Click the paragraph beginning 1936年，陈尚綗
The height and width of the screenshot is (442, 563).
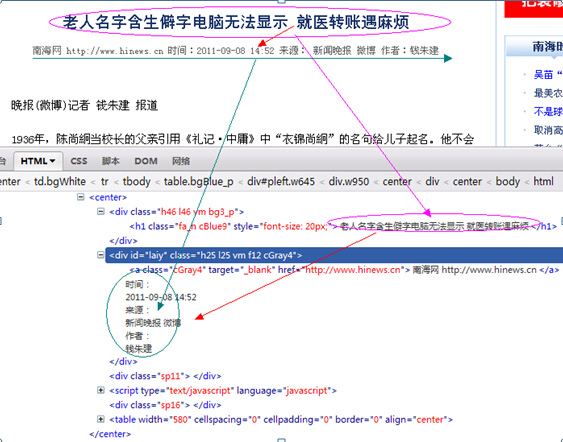coord(243,139)
